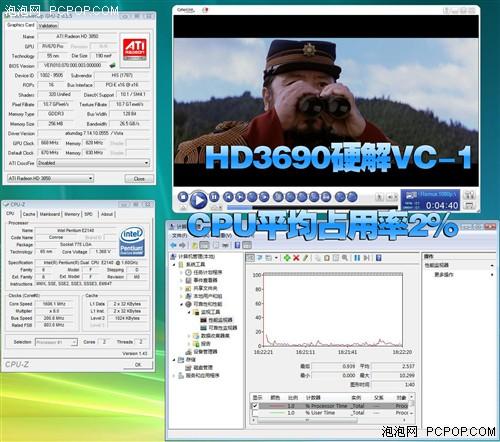Select 可靠性监视器 in the tree
Screen dimensions: 500x442
click(x=223, y=328)
